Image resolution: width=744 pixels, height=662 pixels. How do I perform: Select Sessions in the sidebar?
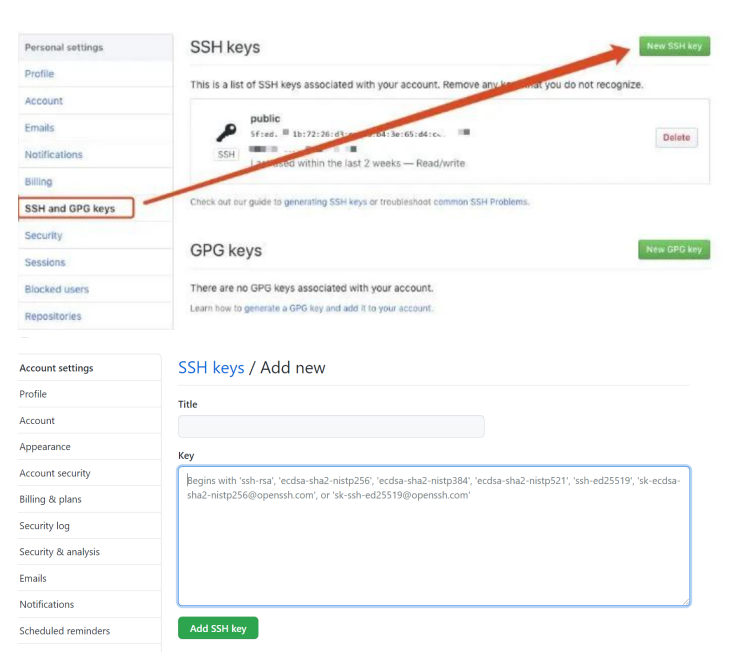(x=45, y=262)
